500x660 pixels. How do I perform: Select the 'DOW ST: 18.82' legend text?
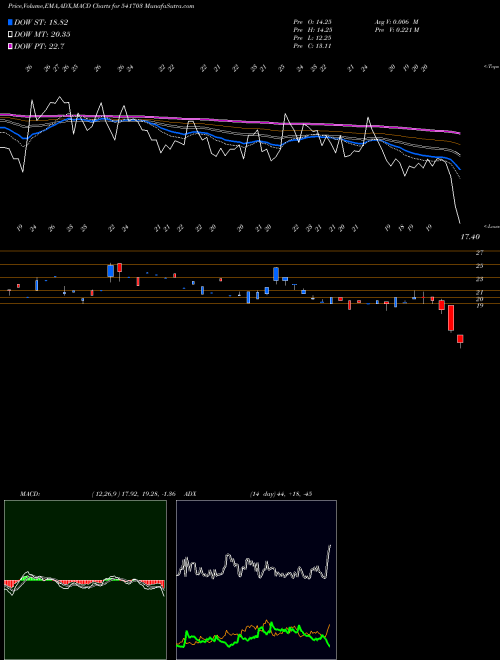(41, 22)
